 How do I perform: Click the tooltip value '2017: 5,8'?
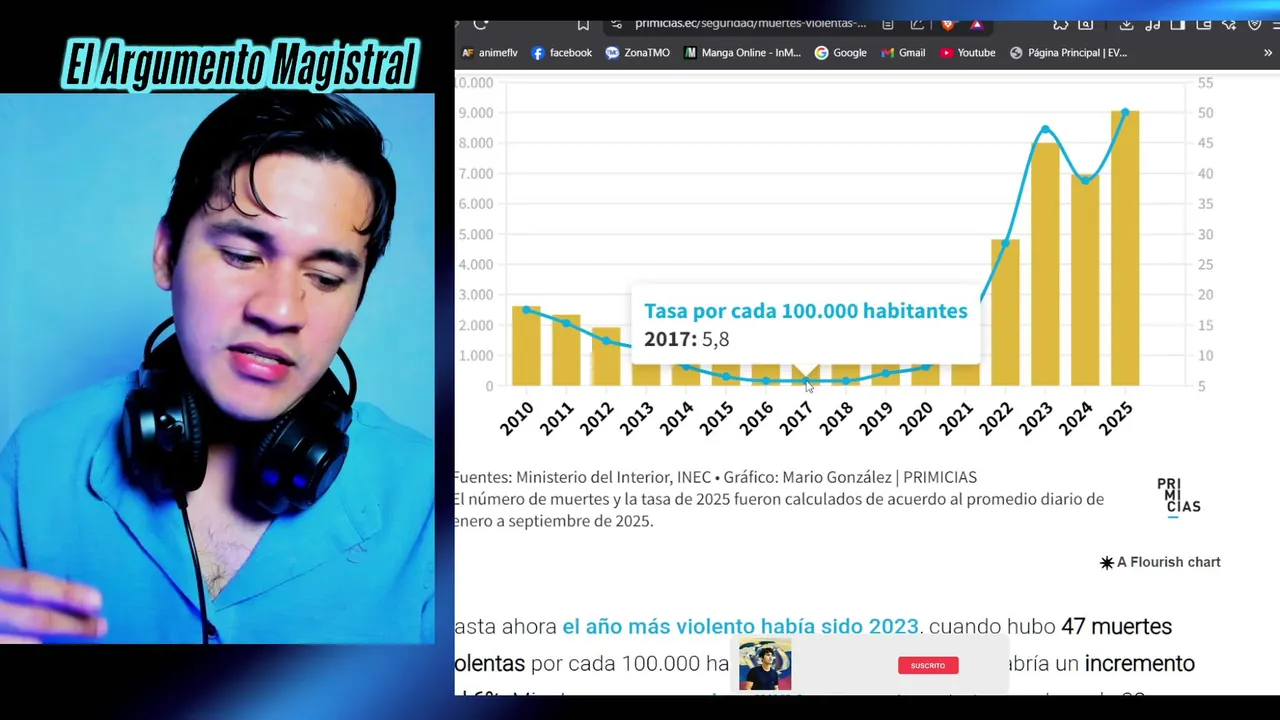coord(686,339)
